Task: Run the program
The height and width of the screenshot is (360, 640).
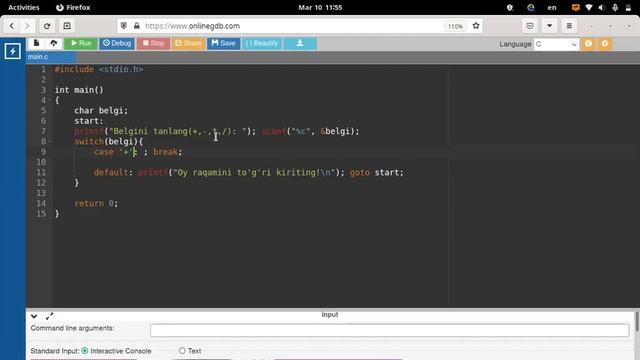Action: (x=81, y=43)
